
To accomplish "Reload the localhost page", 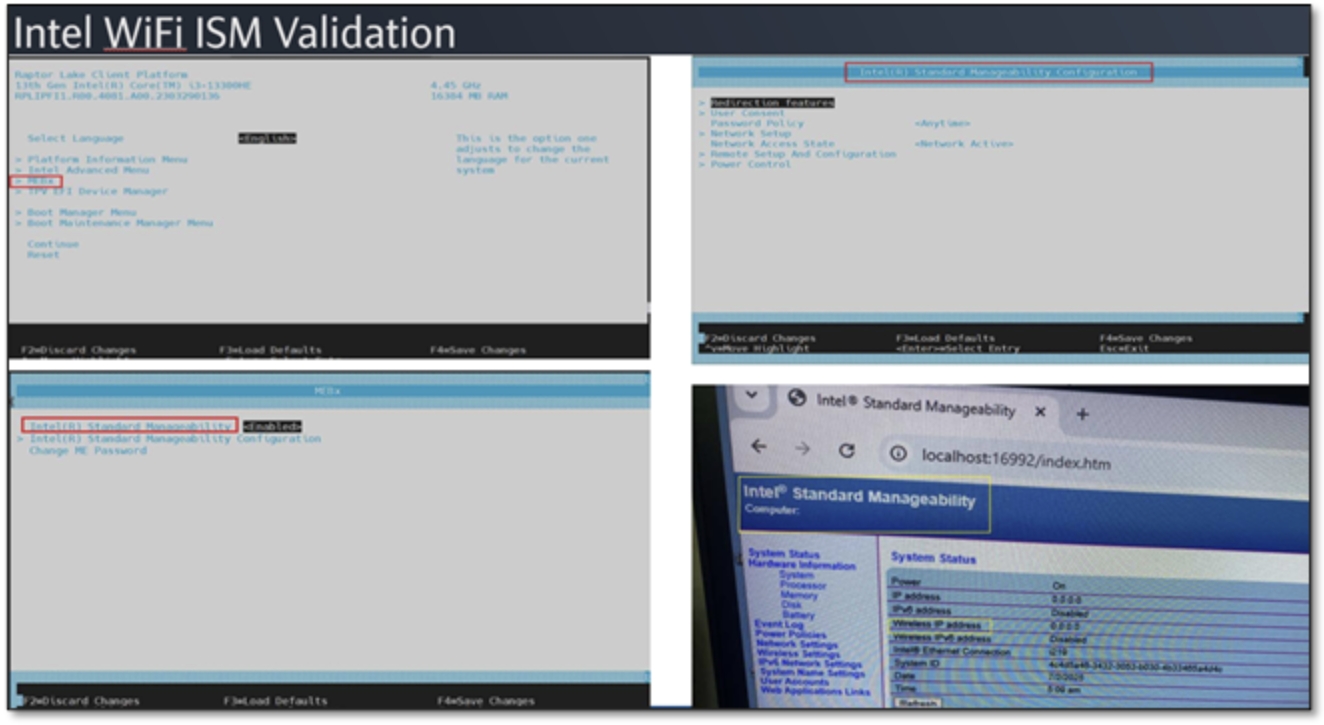I will click(x=847, y=451).
